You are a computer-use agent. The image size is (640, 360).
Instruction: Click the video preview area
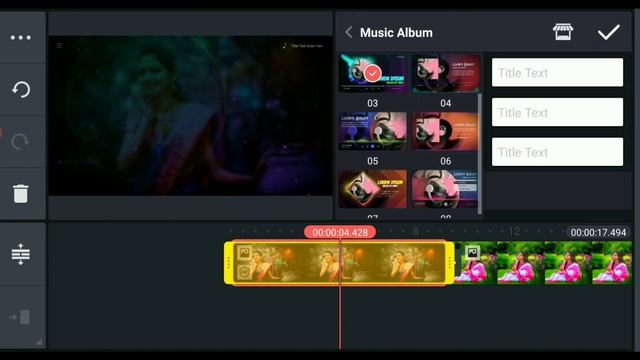coord(190,116)
